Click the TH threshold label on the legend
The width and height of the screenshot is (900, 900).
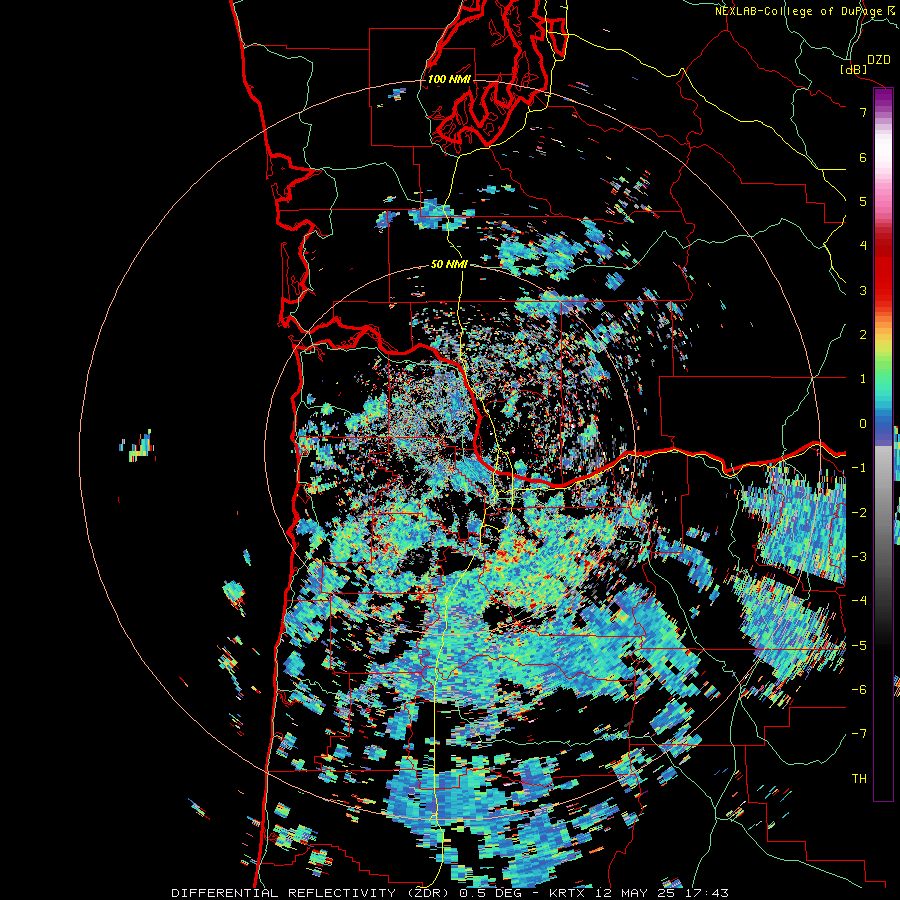859,779
